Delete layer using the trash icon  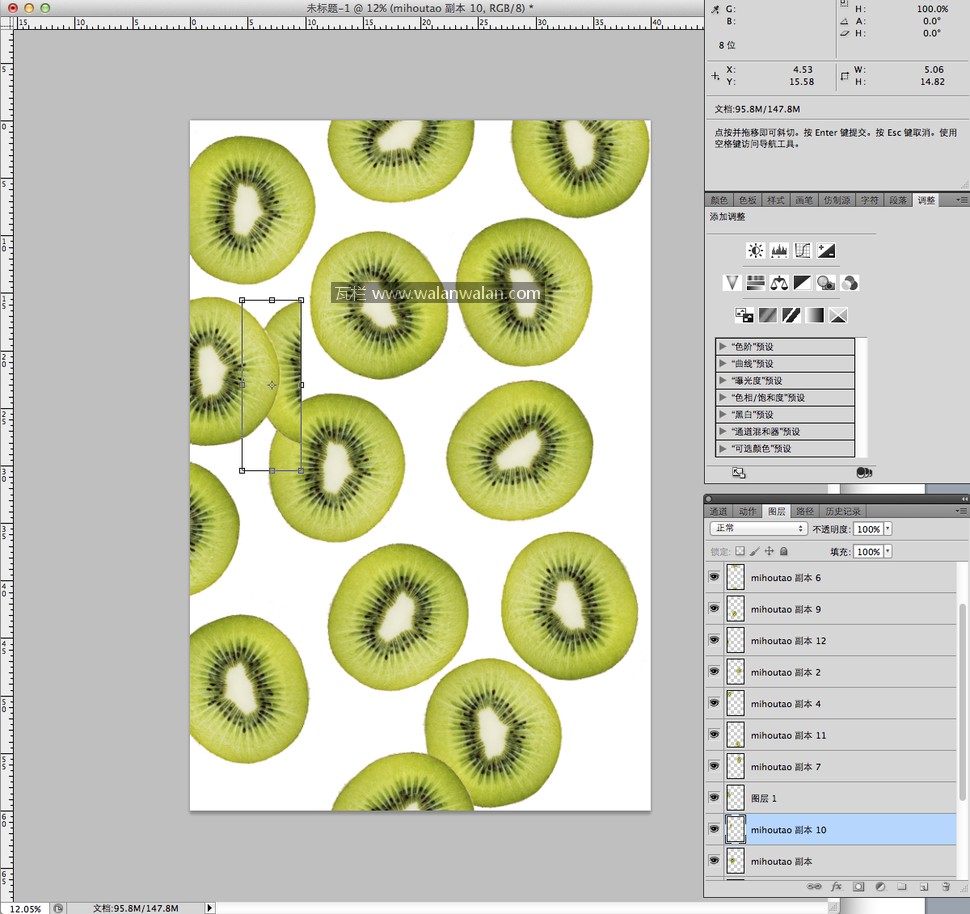(x=945, y=886)
